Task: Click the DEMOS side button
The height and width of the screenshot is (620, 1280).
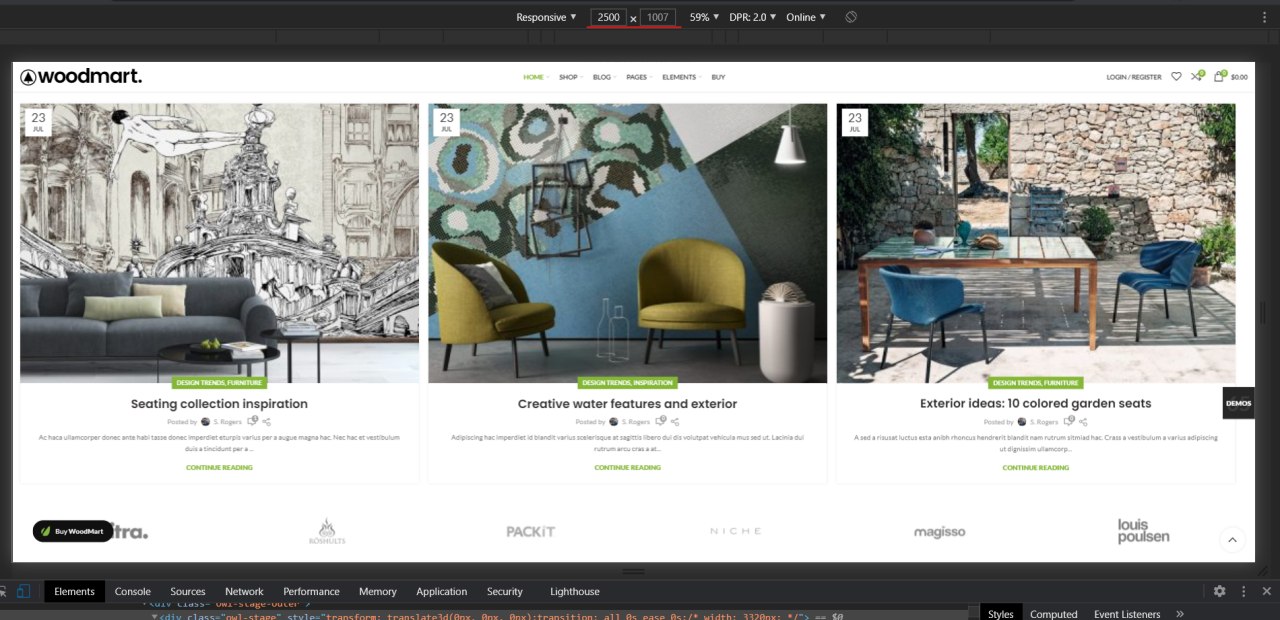Action: click(x=1238, y=402)
